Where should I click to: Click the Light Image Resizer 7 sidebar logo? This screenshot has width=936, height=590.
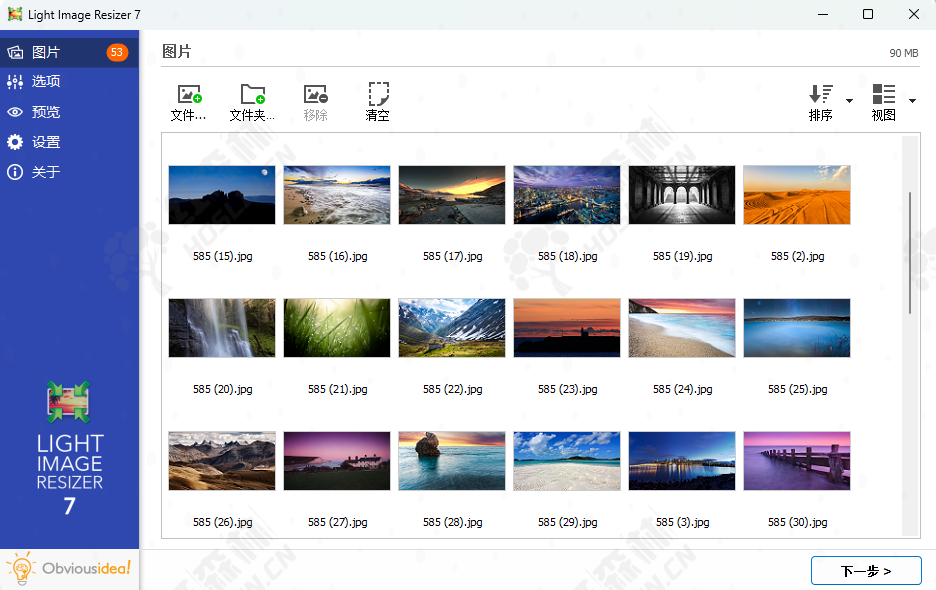tap(69, 448)
